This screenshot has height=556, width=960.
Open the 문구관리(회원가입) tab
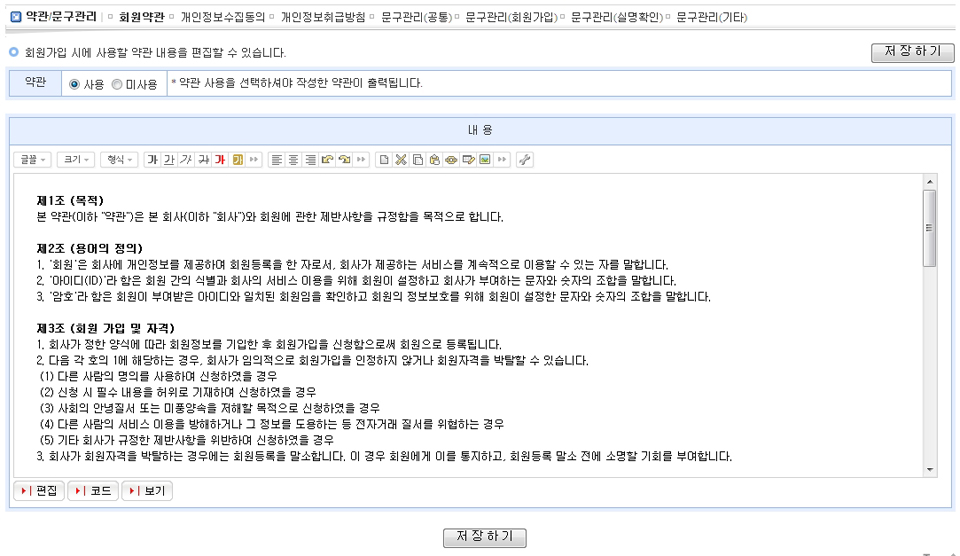[x=511, y=17]
